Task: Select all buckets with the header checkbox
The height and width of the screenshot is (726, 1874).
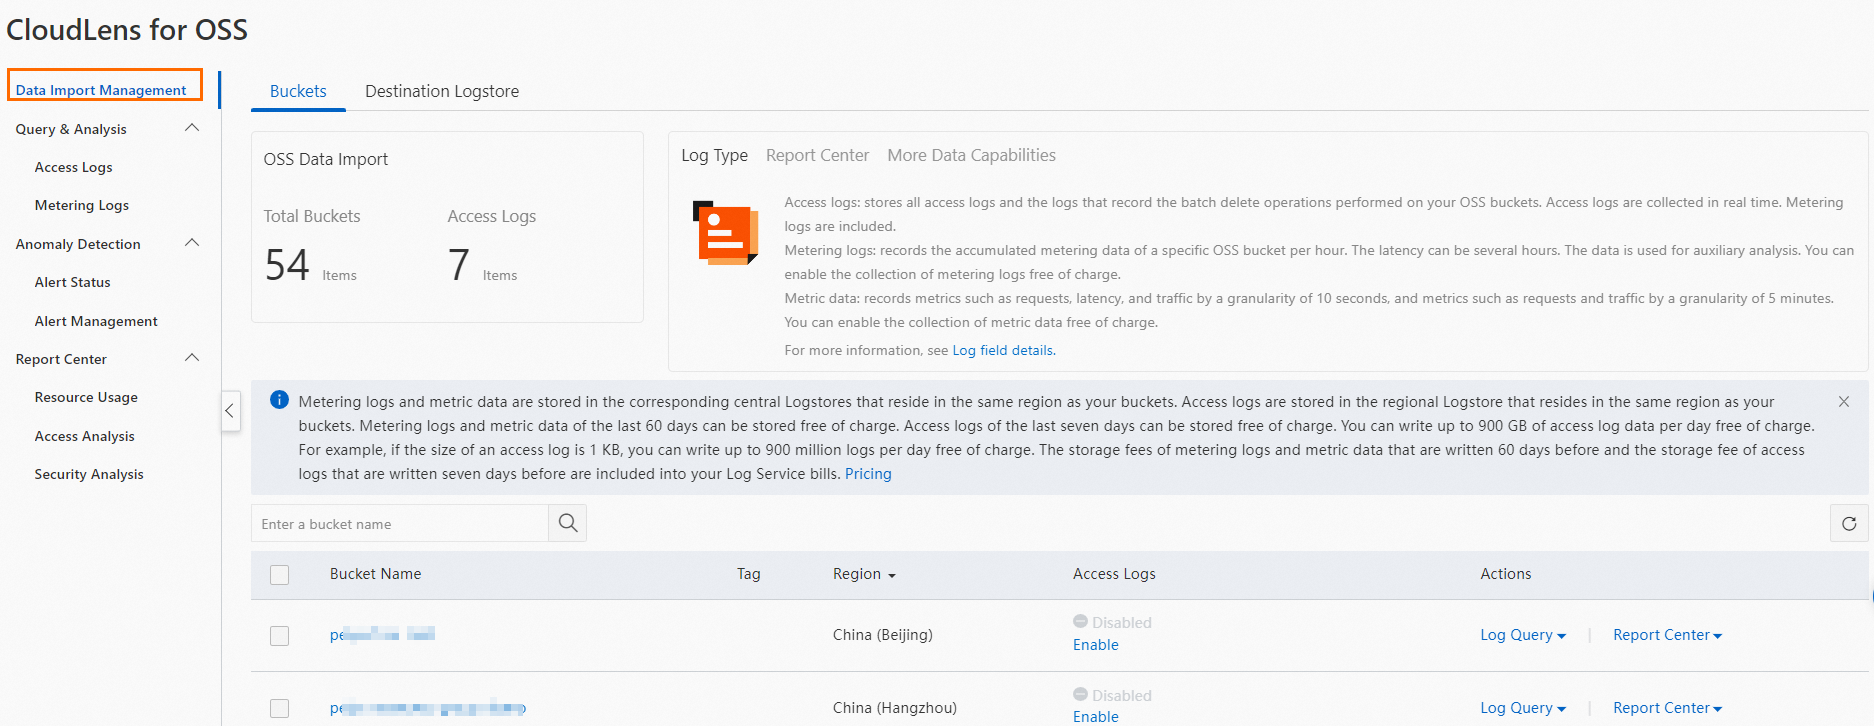Action: point(280,574)
